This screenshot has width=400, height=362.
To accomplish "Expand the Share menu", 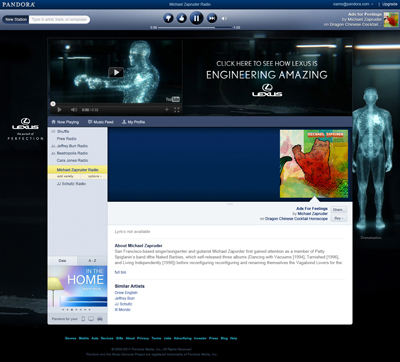I will point(339,210).
